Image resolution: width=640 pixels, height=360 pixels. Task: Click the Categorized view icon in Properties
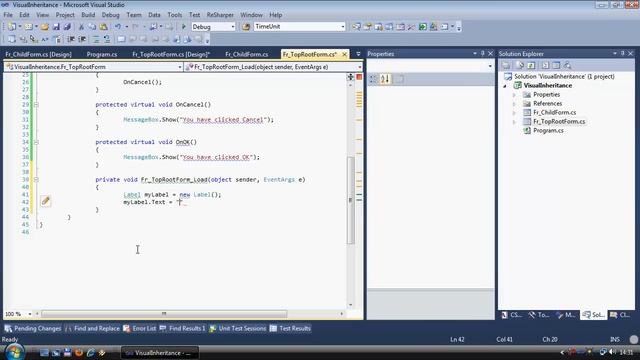click(x=373, y=79)
